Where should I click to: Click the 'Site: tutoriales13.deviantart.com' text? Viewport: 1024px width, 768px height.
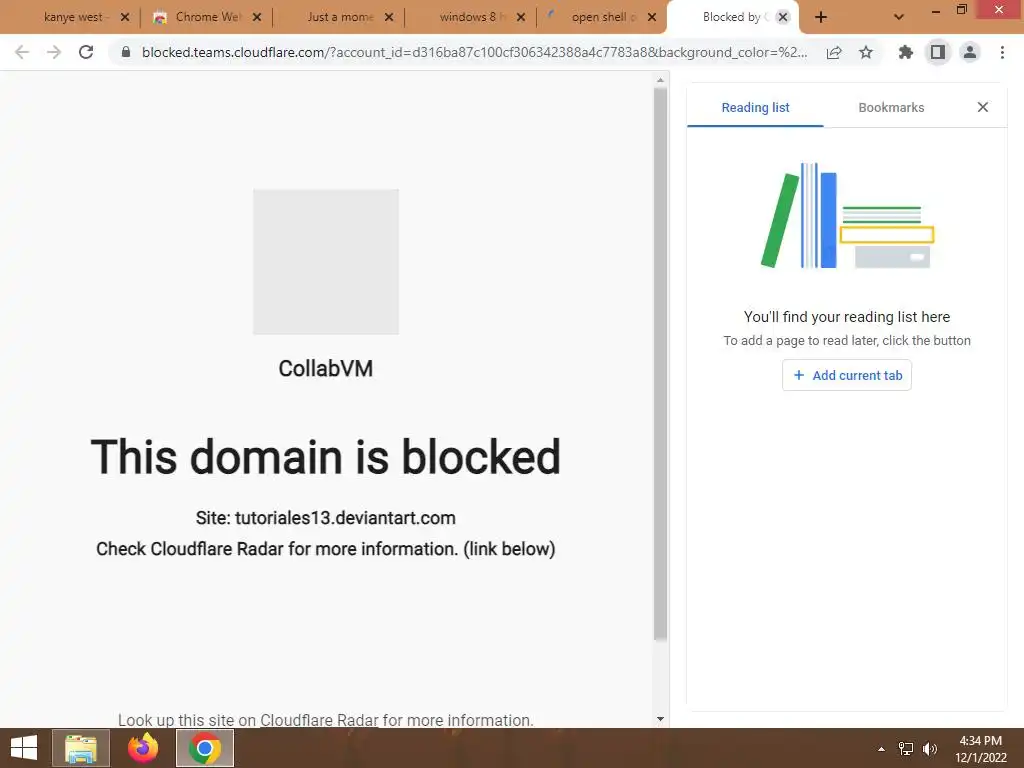pyautogui.click(x=325, y=518)
